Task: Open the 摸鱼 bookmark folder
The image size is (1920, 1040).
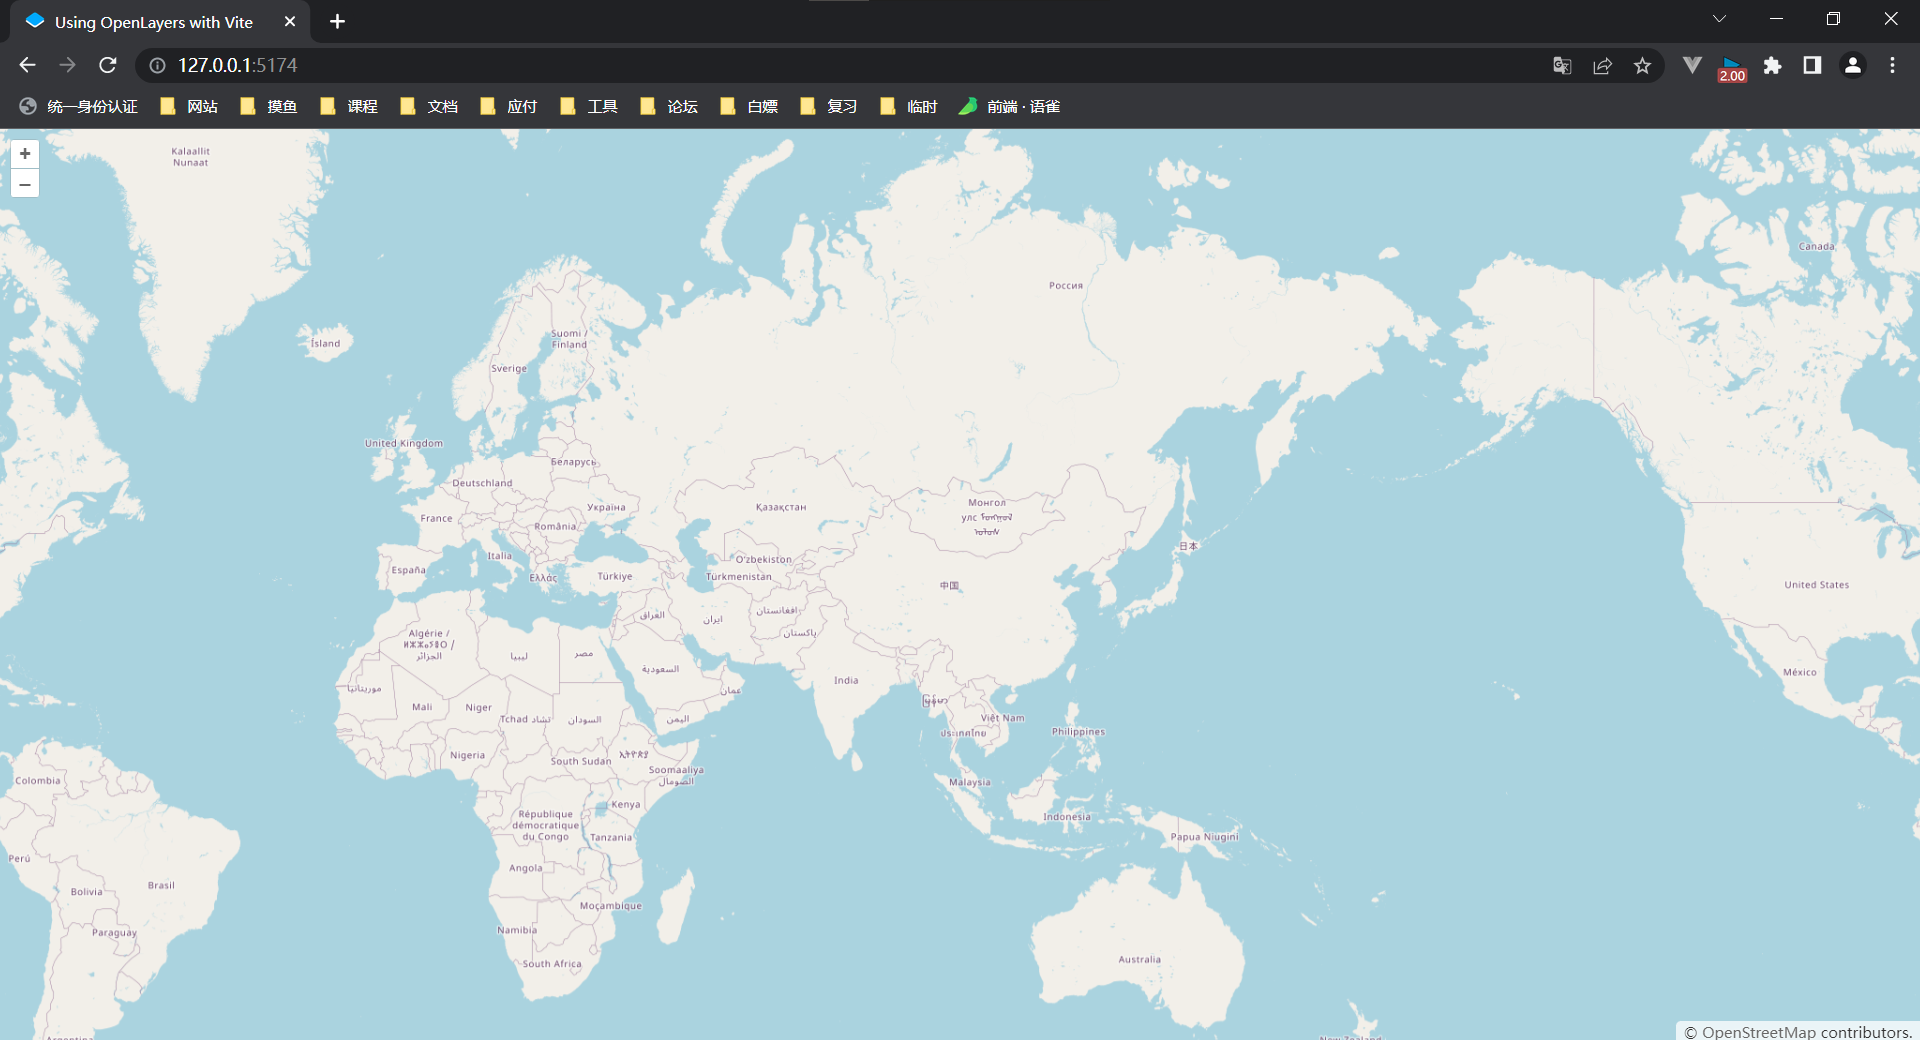Action: 269,106
